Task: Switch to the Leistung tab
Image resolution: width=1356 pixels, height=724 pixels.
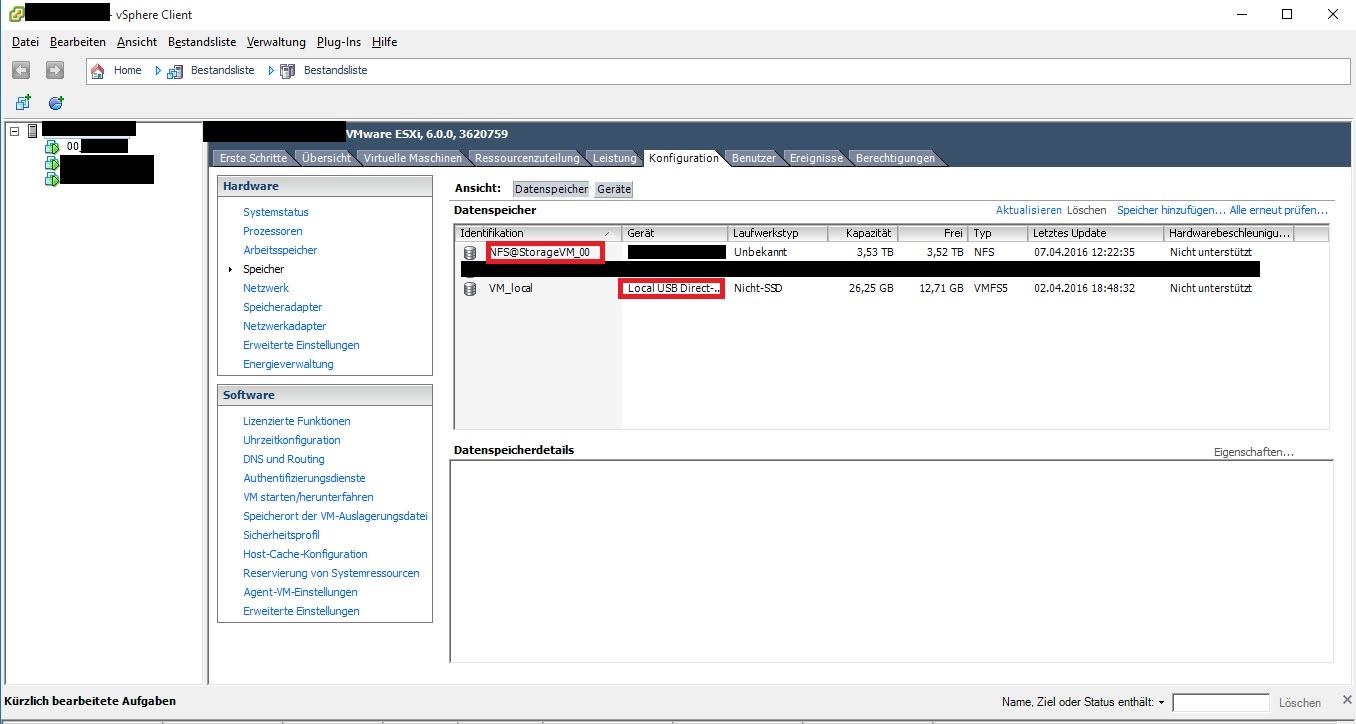Action: point(614,158)
